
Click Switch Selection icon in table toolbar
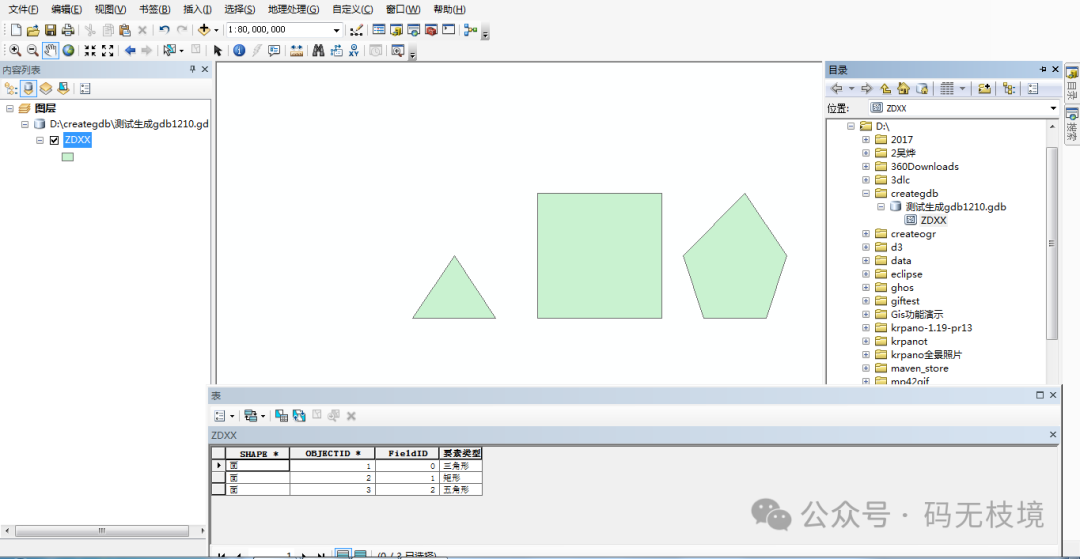click(x=298, y=416)
